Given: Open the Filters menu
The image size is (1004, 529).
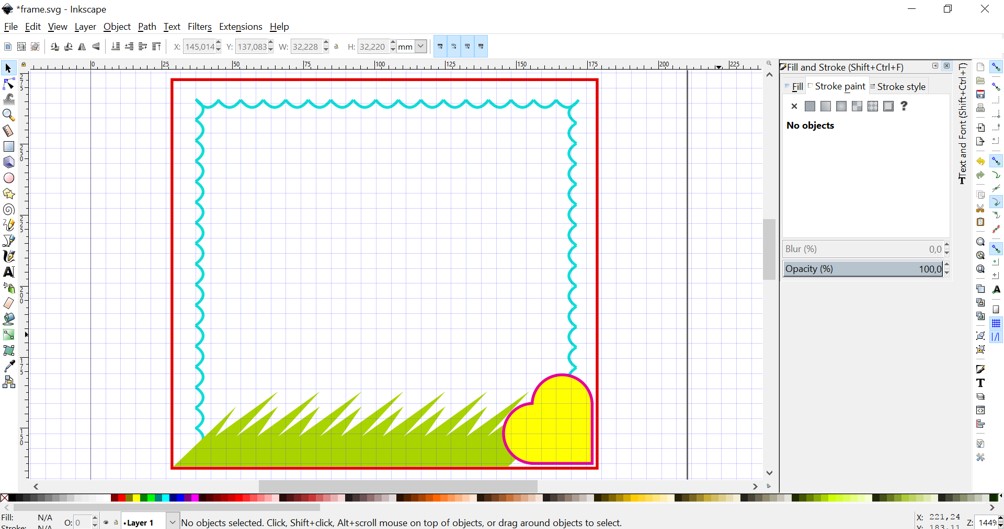Looking at the screenshot, I should [x=200, y=26].
